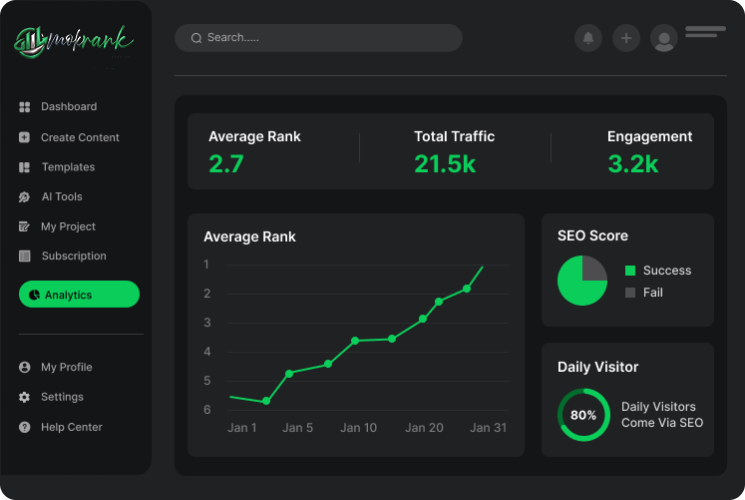Click the 80% Daily Visitor progress ring
745x500 pixels.
pyautogui.click(x=583, y=415)
